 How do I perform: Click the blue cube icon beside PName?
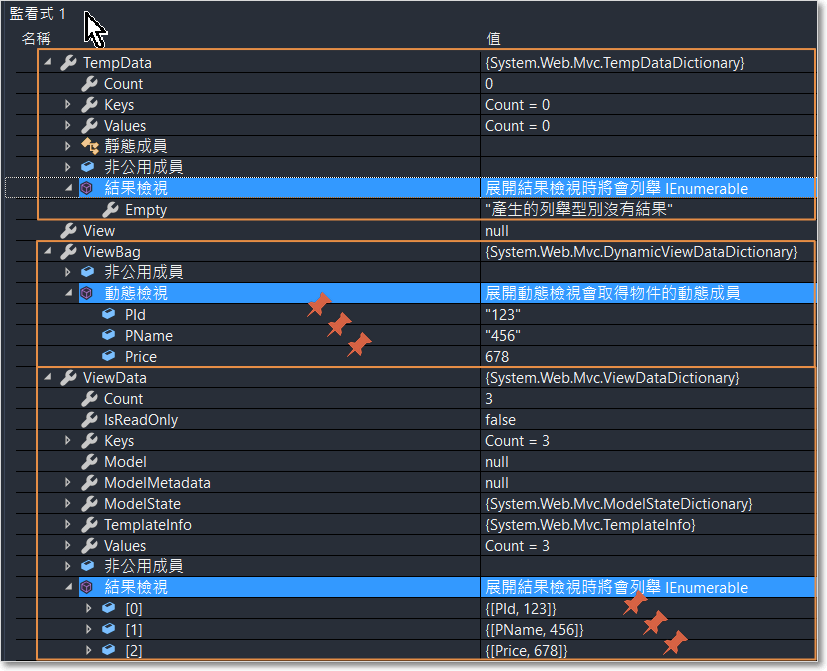pyautogui.click(x=109, y=335)
